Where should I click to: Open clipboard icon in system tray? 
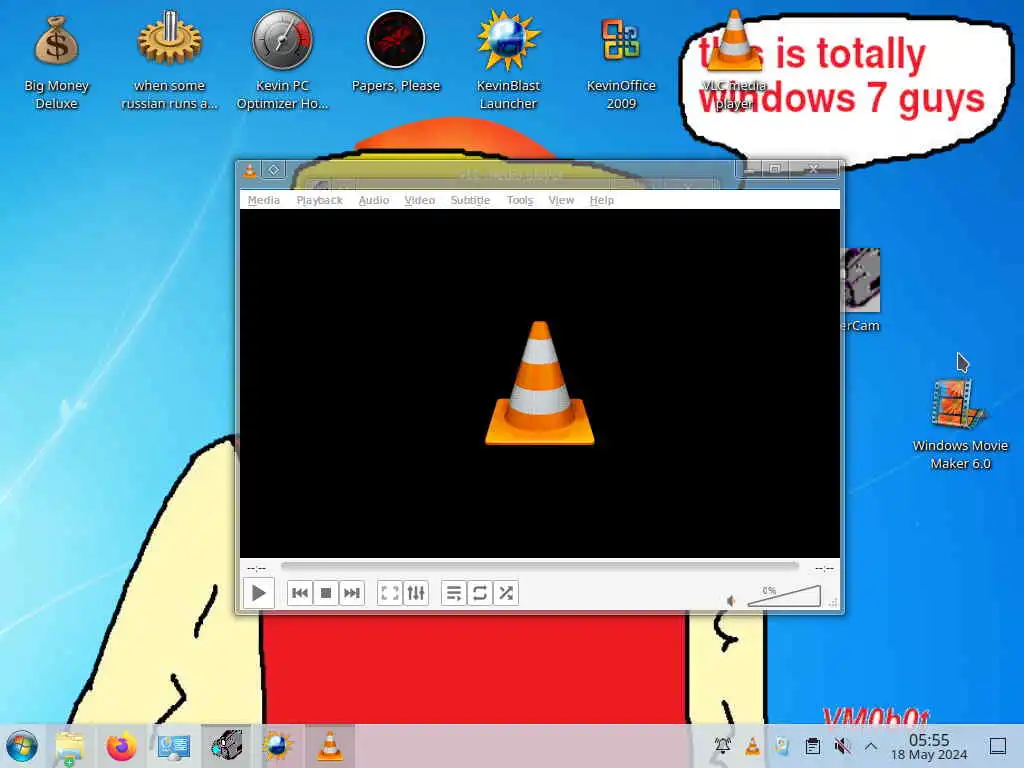[x=812, y=746]
